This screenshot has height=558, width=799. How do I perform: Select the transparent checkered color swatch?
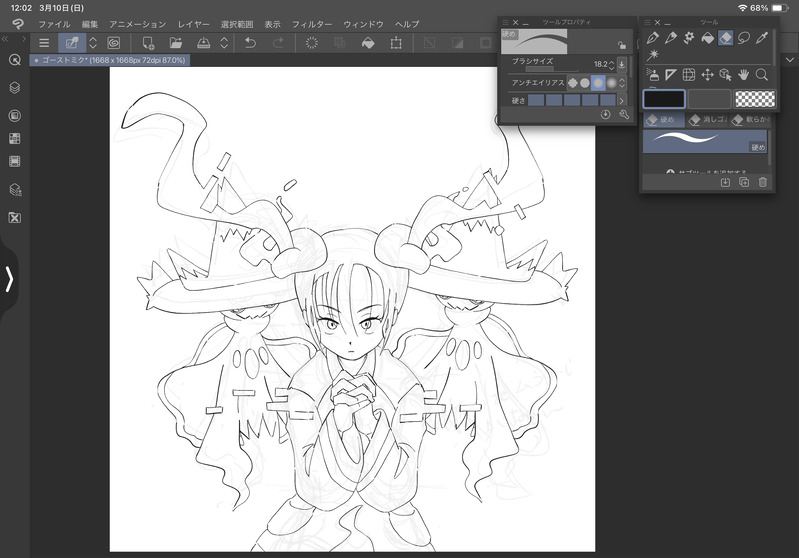[x=755, y=99]
